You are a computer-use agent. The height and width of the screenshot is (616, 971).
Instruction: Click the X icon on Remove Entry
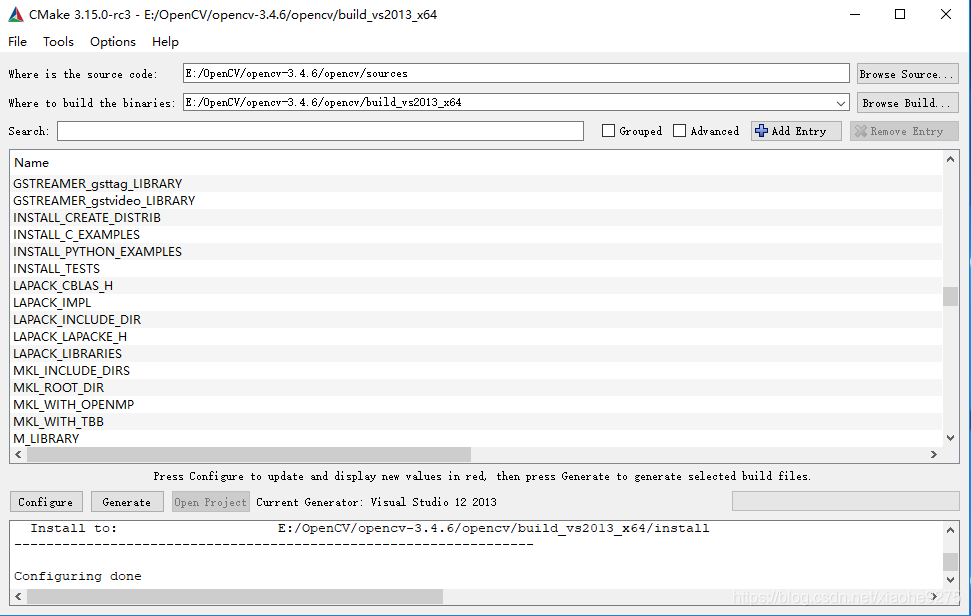point(861,131)
